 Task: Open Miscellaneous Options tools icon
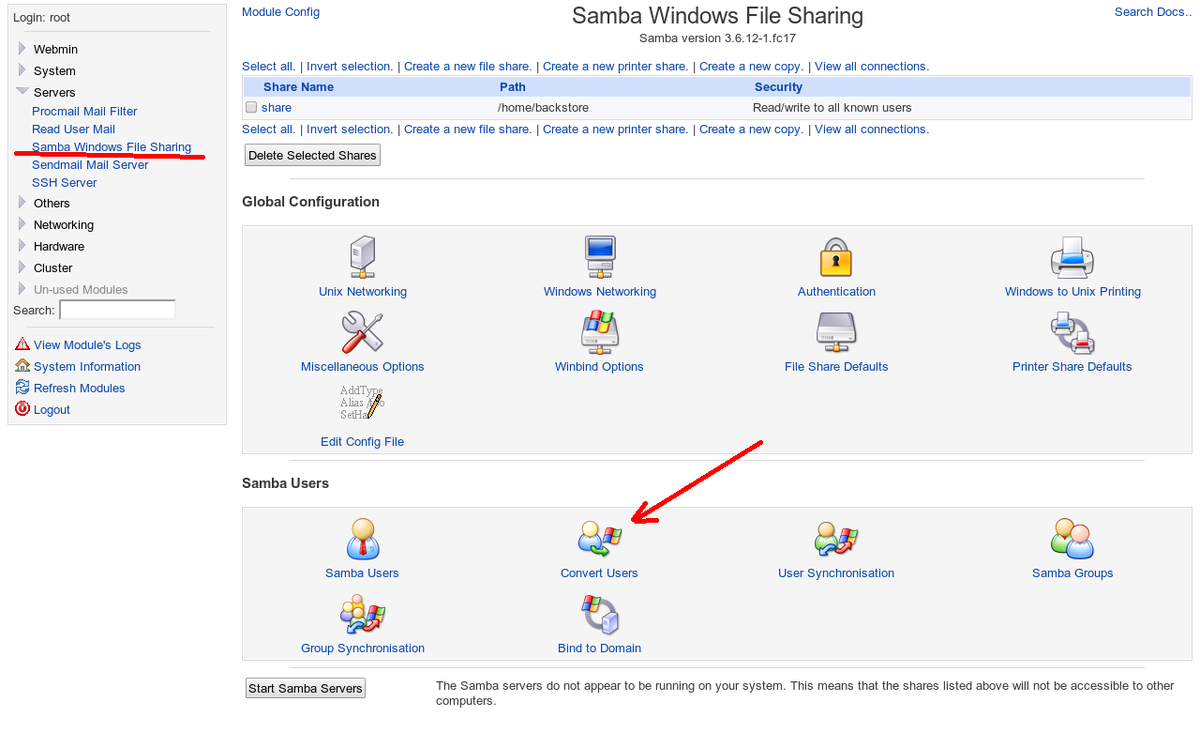click(362, 332)
